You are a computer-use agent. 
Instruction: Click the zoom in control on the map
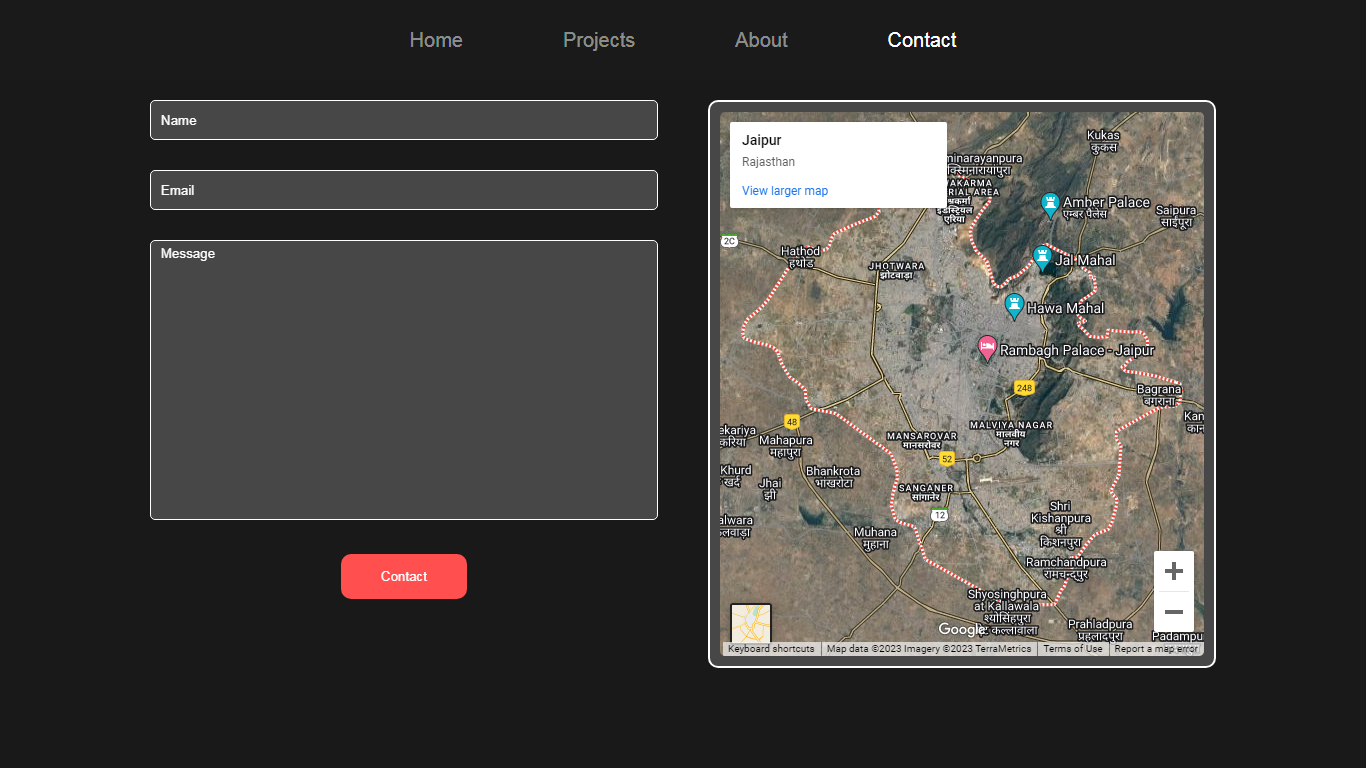(x=1173, y=569)
